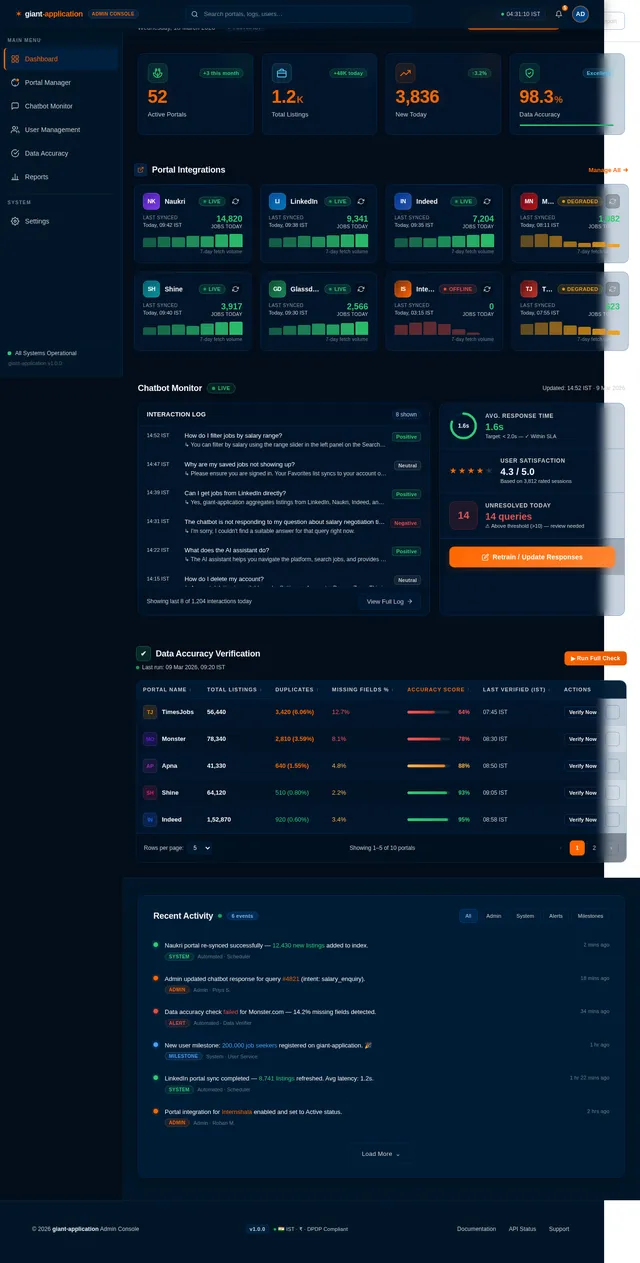Image resolution: width=640 pixels, height=1263 pixels.
Task: Click Verify Now for Indeed
Action: (582, 819)
